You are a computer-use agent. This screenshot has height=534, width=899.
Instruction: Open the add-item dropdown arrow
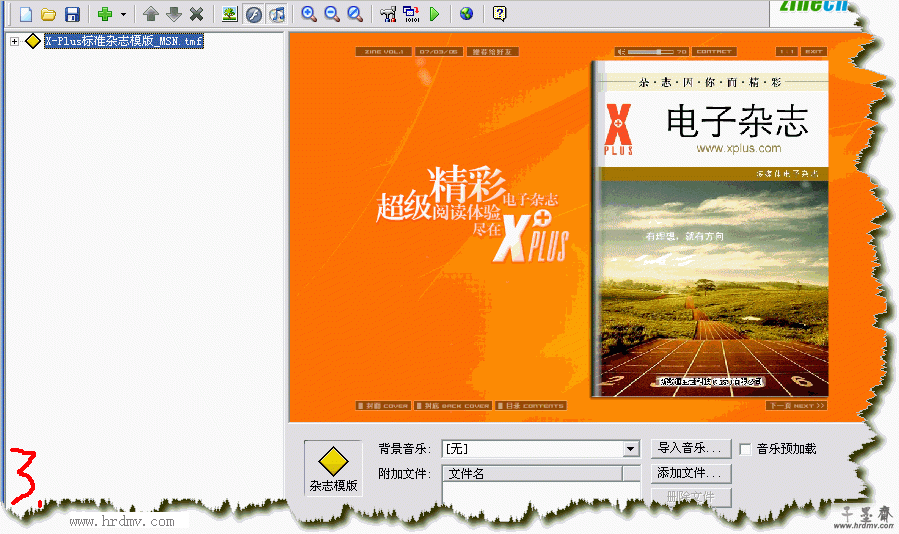pos(123,14)
